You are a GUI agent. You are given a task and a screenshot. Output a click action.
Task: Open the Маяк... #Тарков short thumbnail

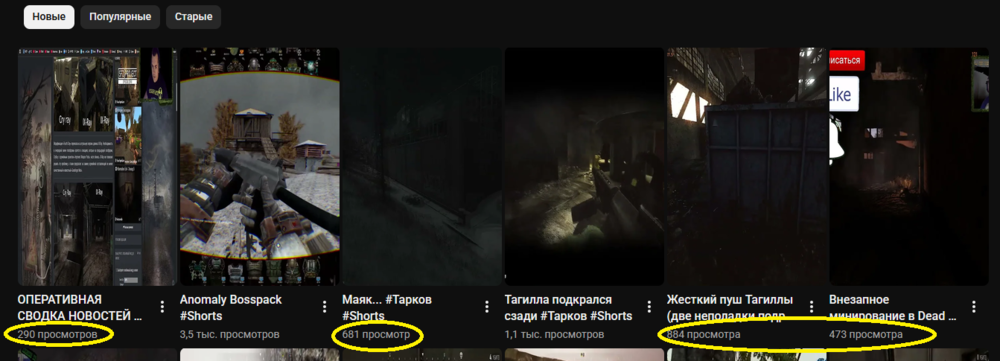422,166
